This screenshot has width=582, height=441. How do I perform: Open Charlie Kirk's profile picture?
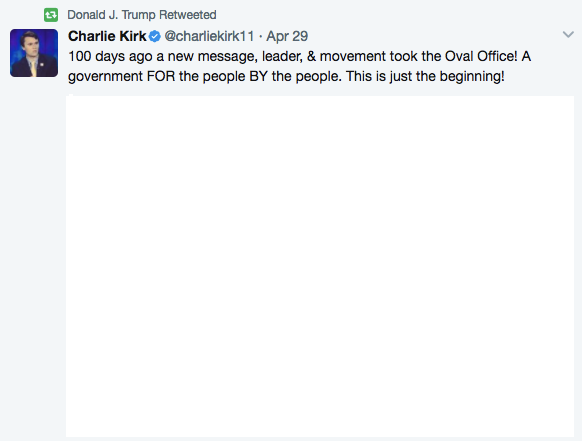point(34,53)
